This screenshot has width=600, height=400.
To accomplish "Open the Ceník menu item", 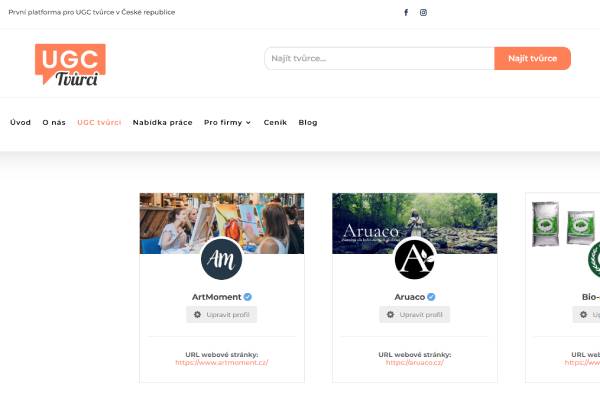I will pos(275,122).
